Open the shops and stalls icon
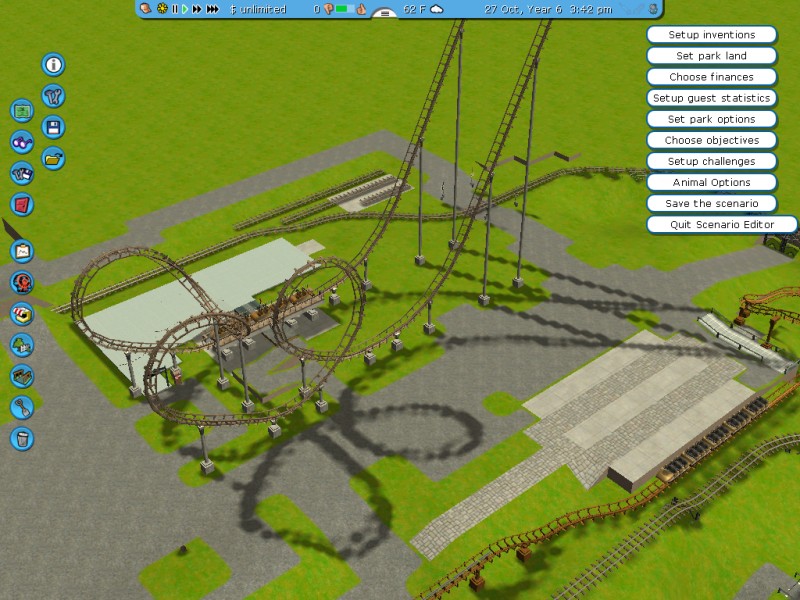 coord(22,314)
